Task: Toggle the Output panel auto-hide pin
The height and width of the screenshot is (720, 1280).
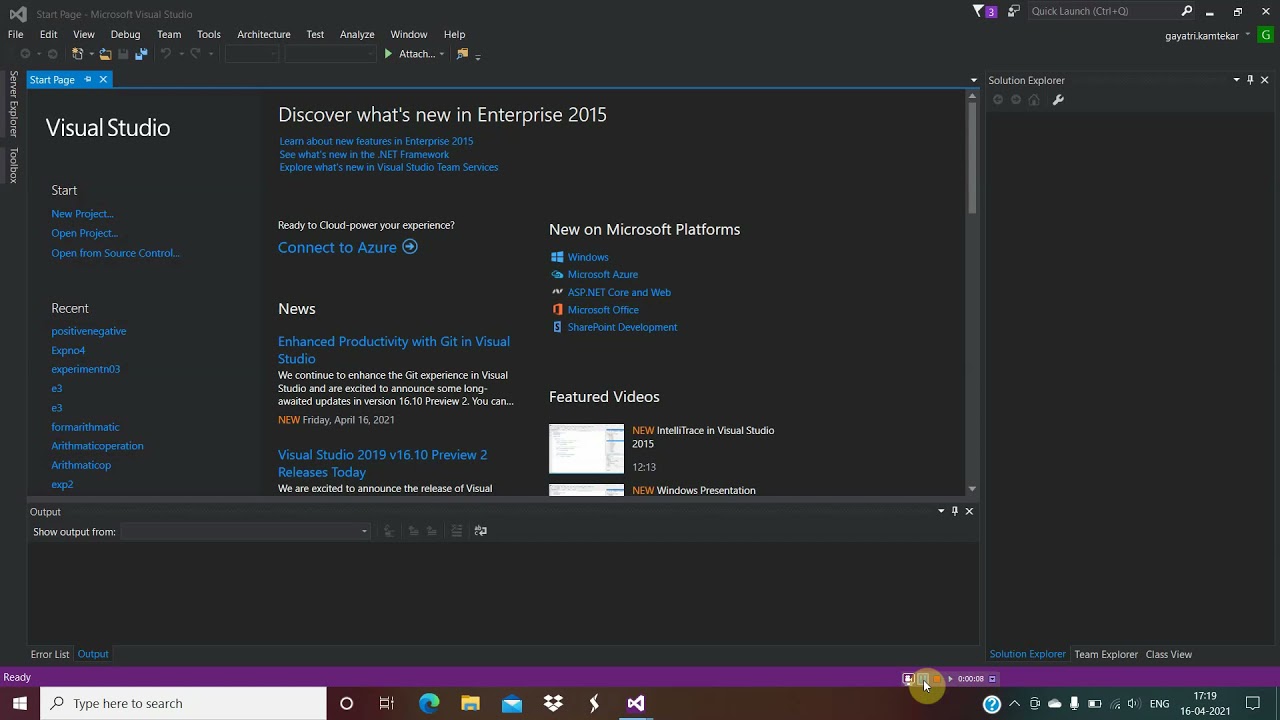Action: click(x=955, y=511)
